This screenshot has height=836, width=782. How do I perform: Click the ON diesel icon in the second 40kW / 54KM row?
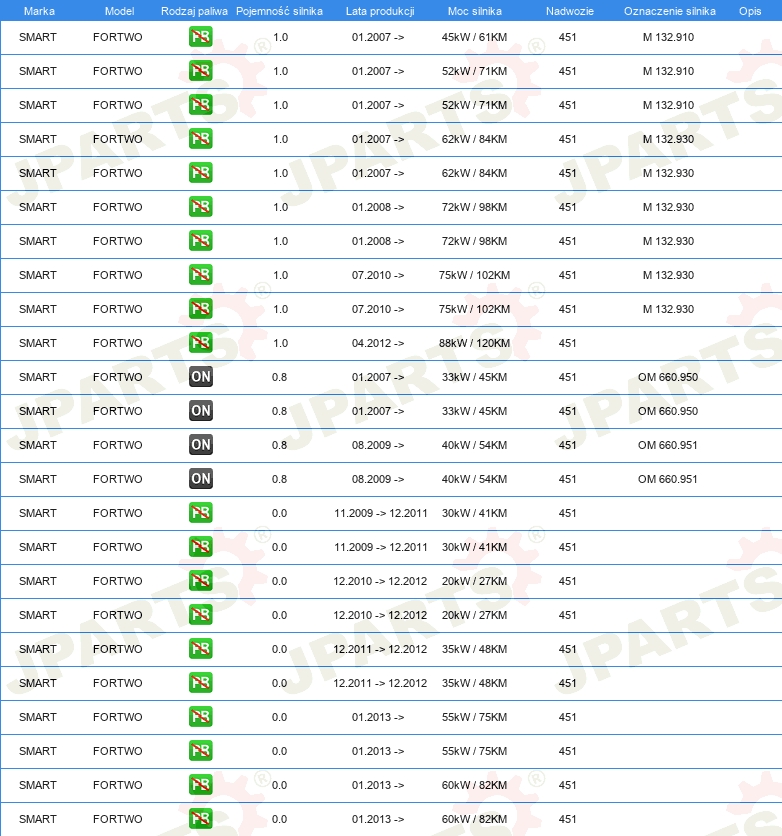pos(200,479)
